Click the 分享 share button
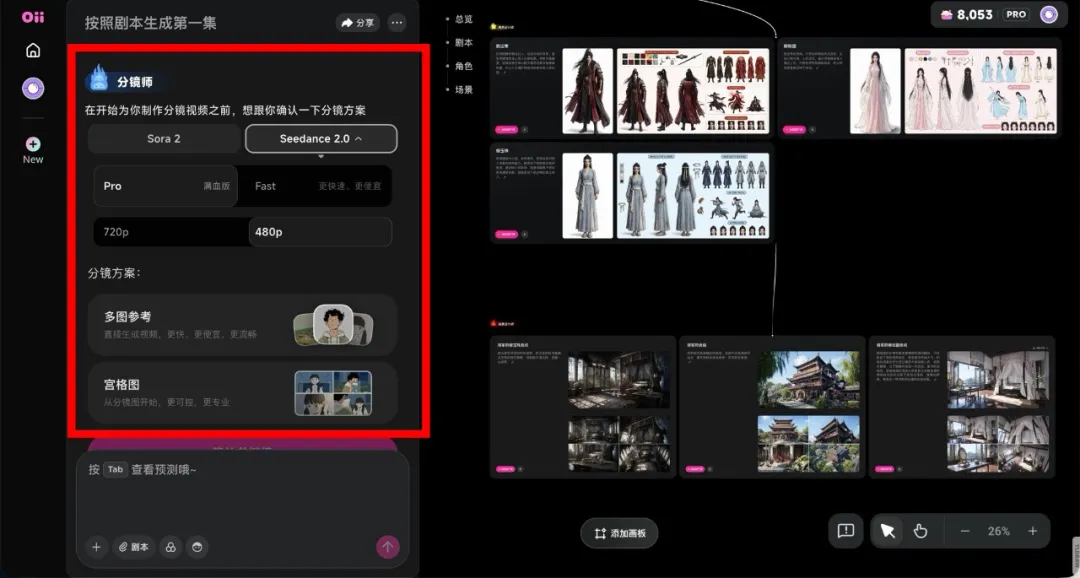1080x578 pixels. pyautogui.click(x=357, y=23)
